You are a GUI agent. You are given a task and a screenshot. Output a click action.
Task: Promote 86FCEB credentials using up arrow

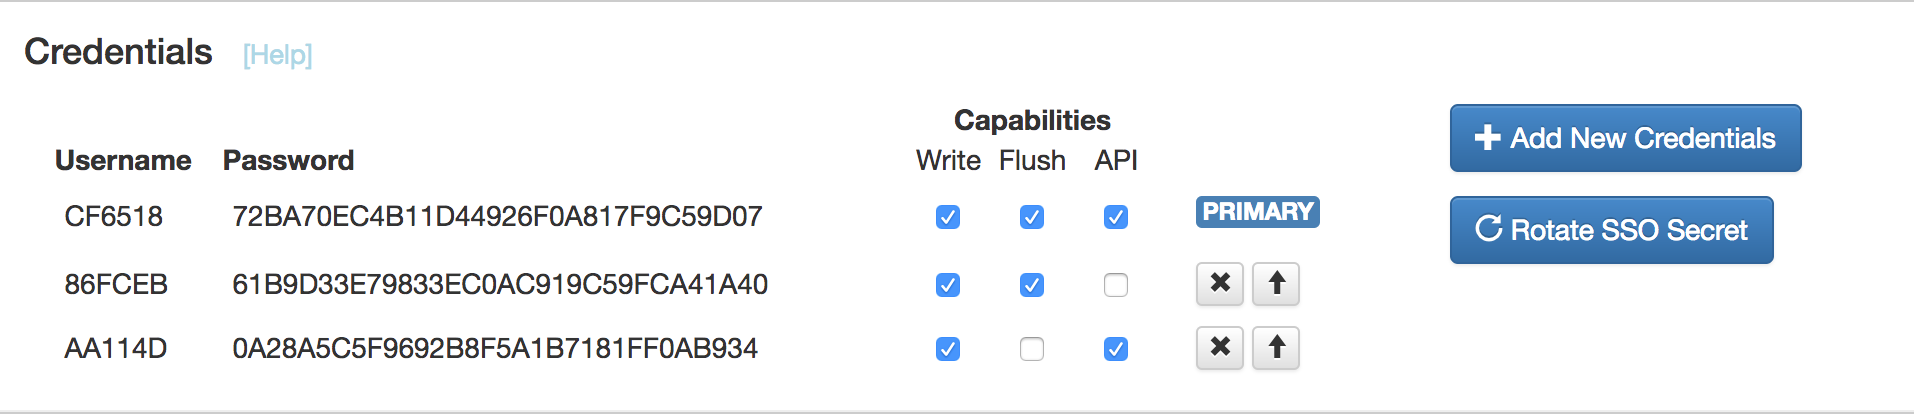point(1276,284)
